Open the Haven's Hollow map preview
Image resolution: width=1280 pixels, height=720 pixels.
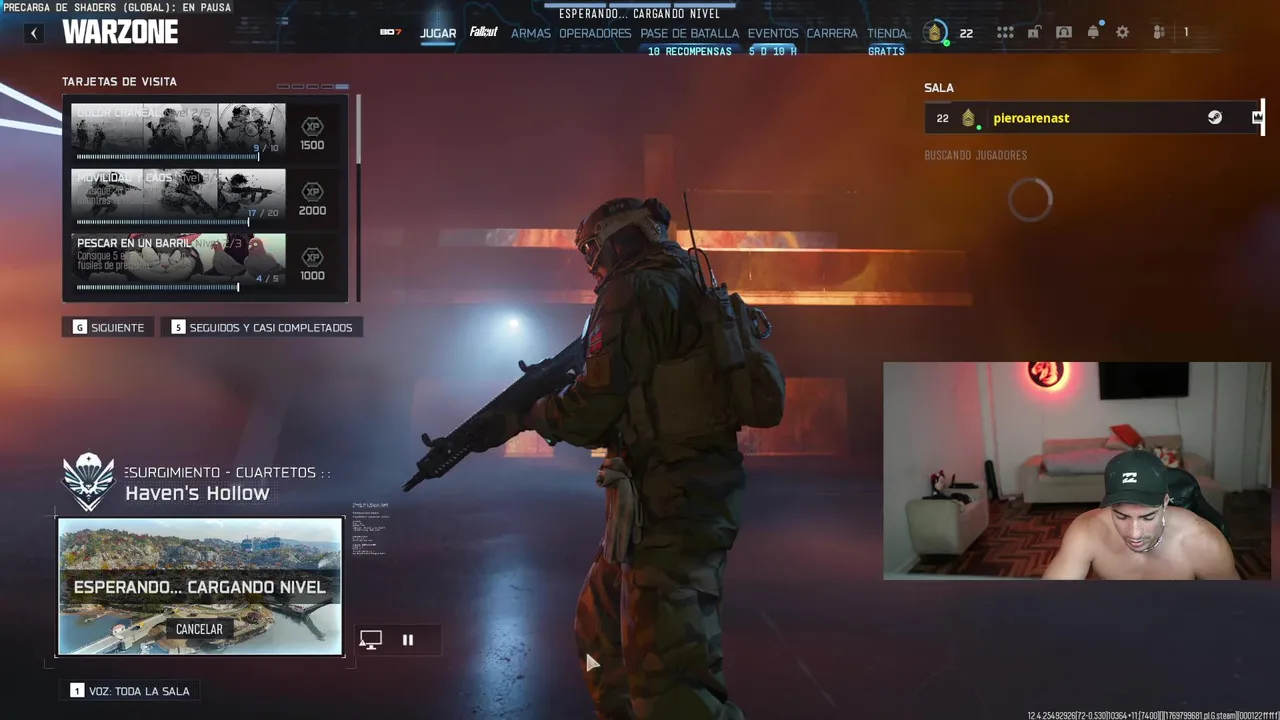(200, 586)
